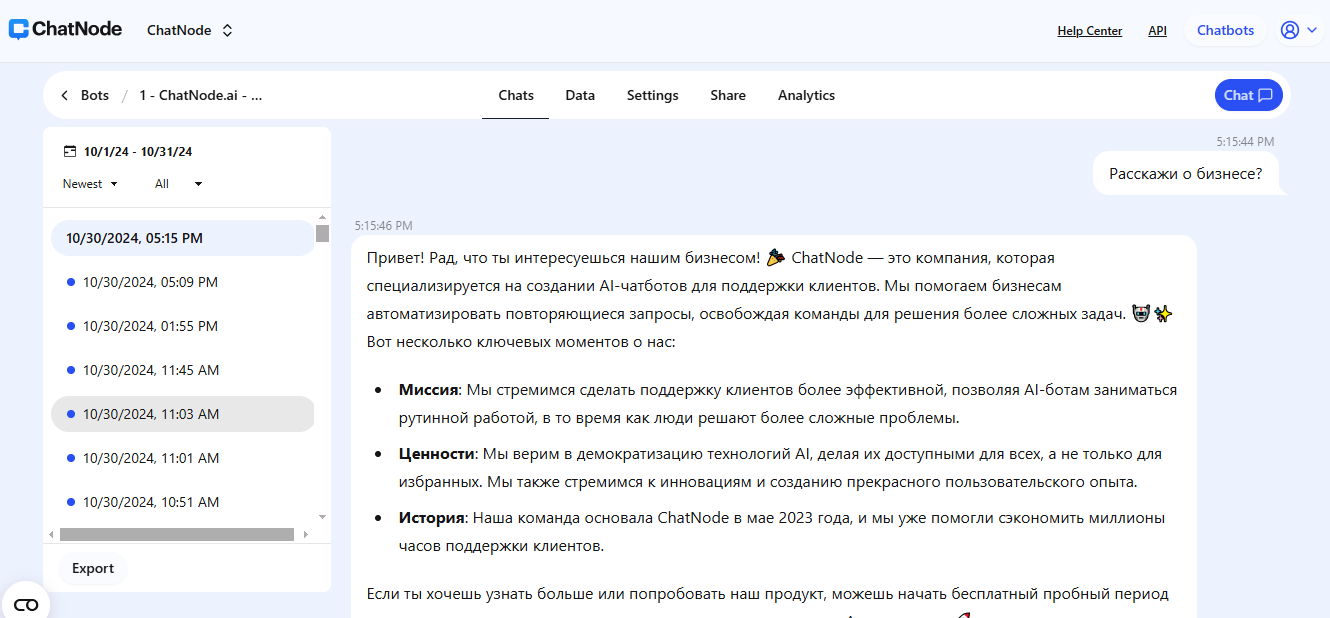This screenshot has width=1330, height=618.
Task: Open the Help Center link
Action: pos(1090,31)
